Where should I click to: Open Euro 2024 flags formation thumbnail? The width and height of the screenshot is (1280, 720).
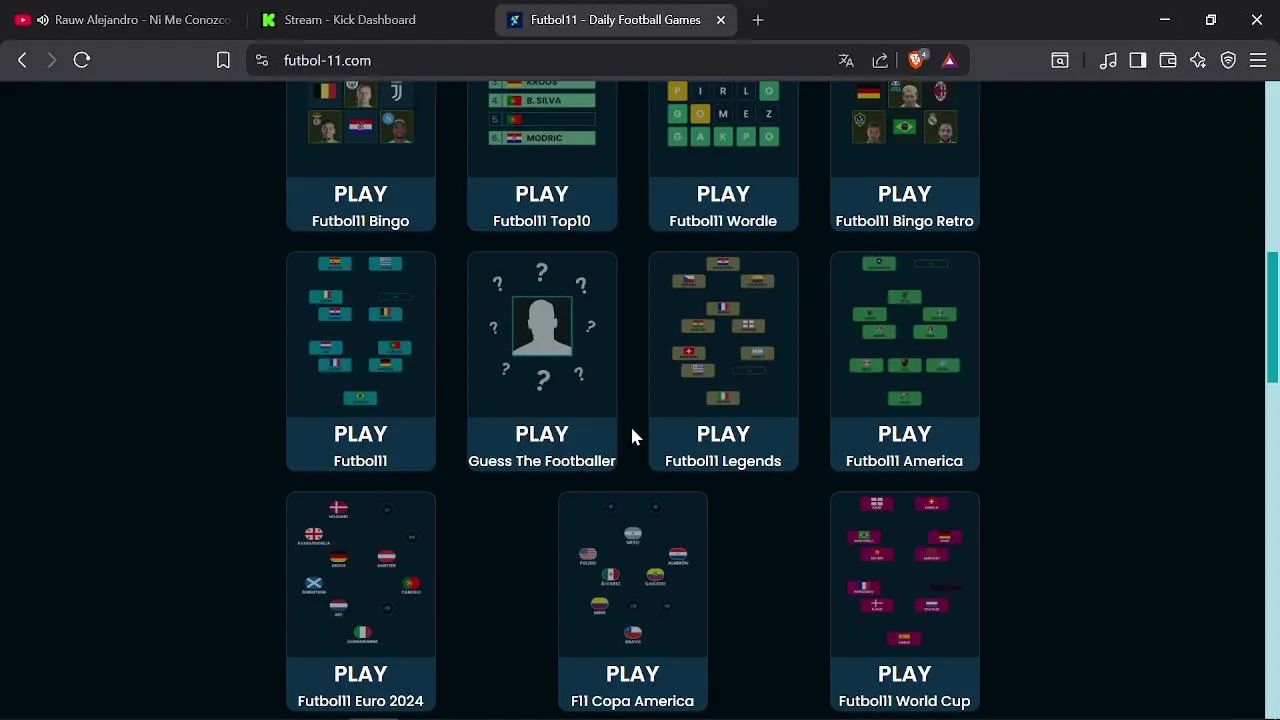pyautogui.click(x=360, y=574)
